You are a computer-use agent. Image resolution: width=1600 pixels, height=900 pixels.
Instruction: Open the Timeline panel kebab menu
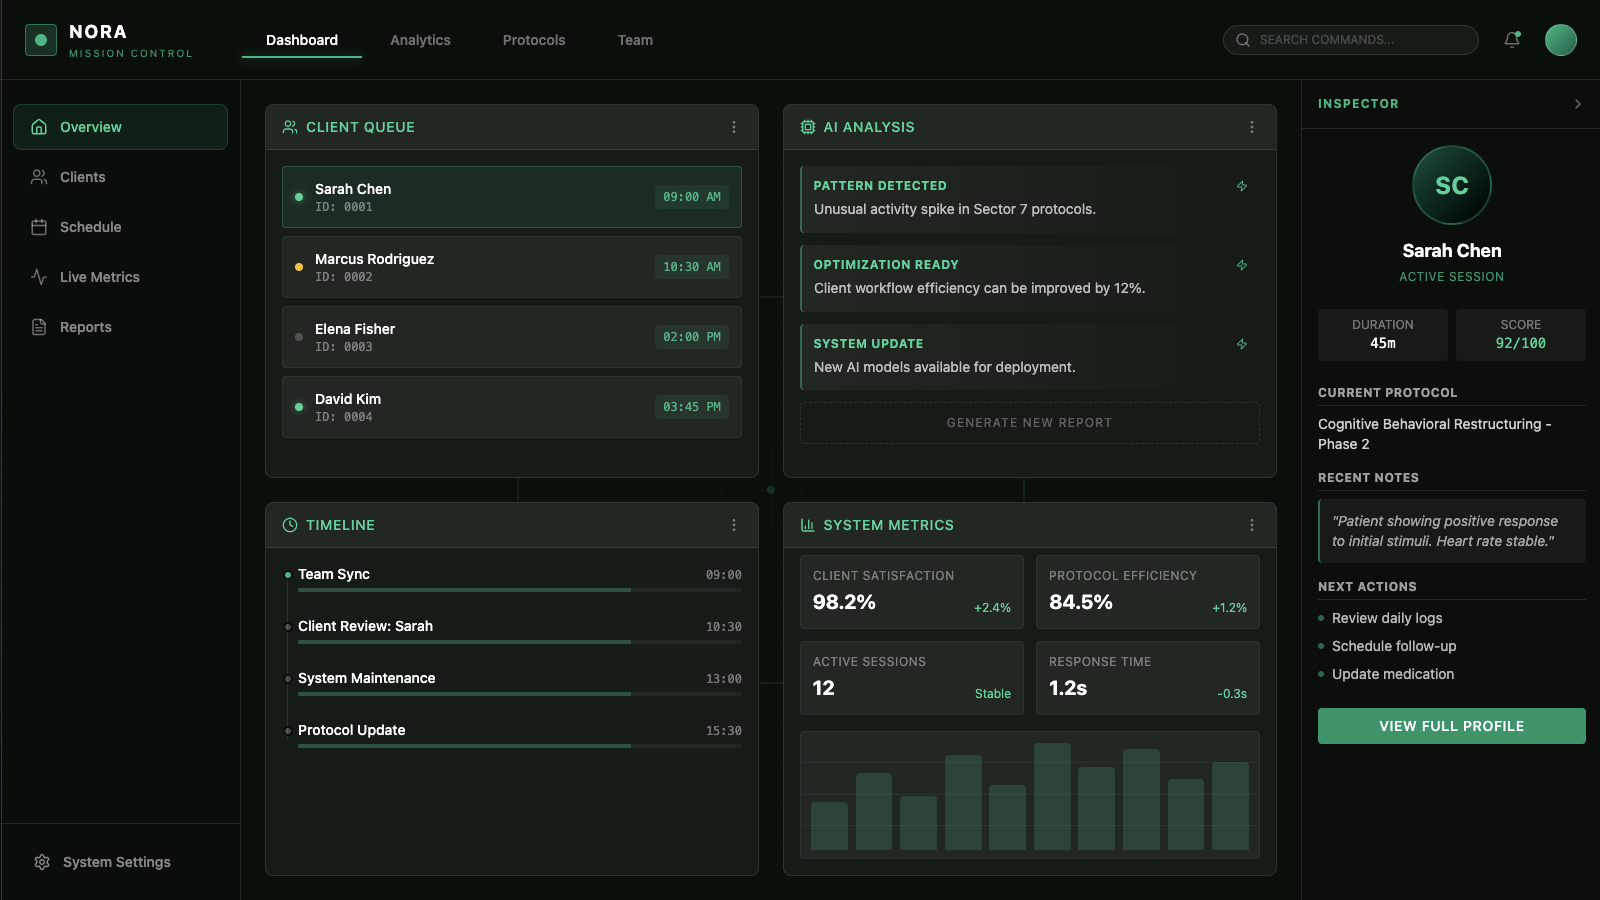click(734, 524)
